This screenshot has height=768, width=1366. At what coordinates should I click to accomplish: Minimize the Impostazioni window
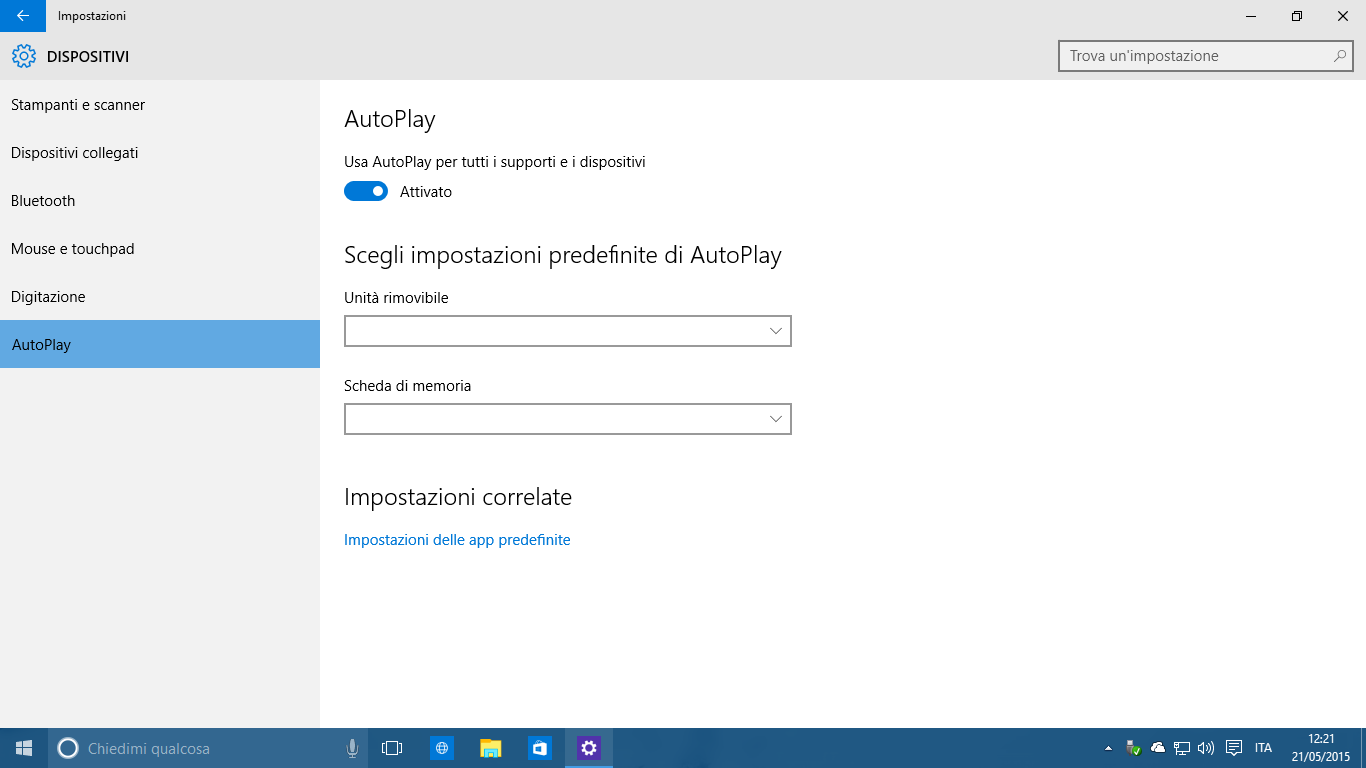[1251, 16]
